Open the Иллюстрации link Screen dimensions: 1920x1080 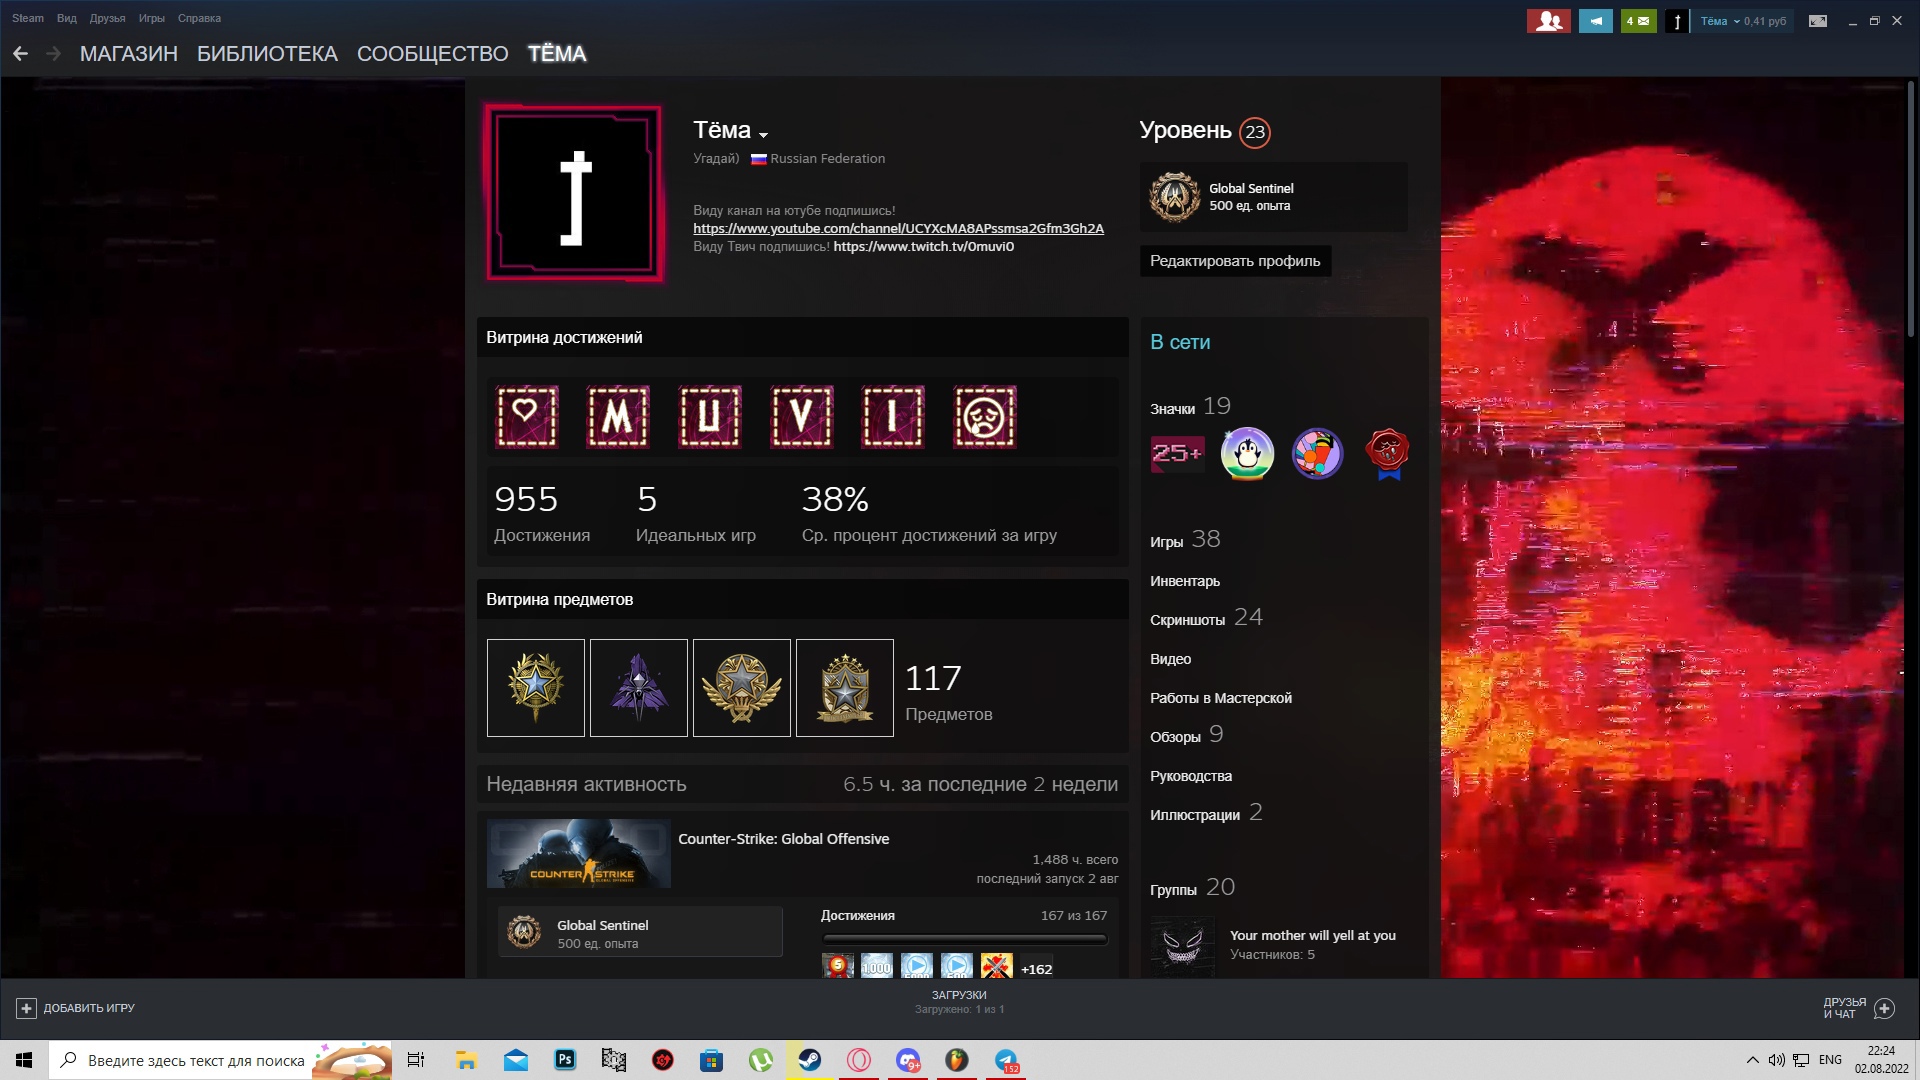pyautogui.click(x=1207, y=813)
